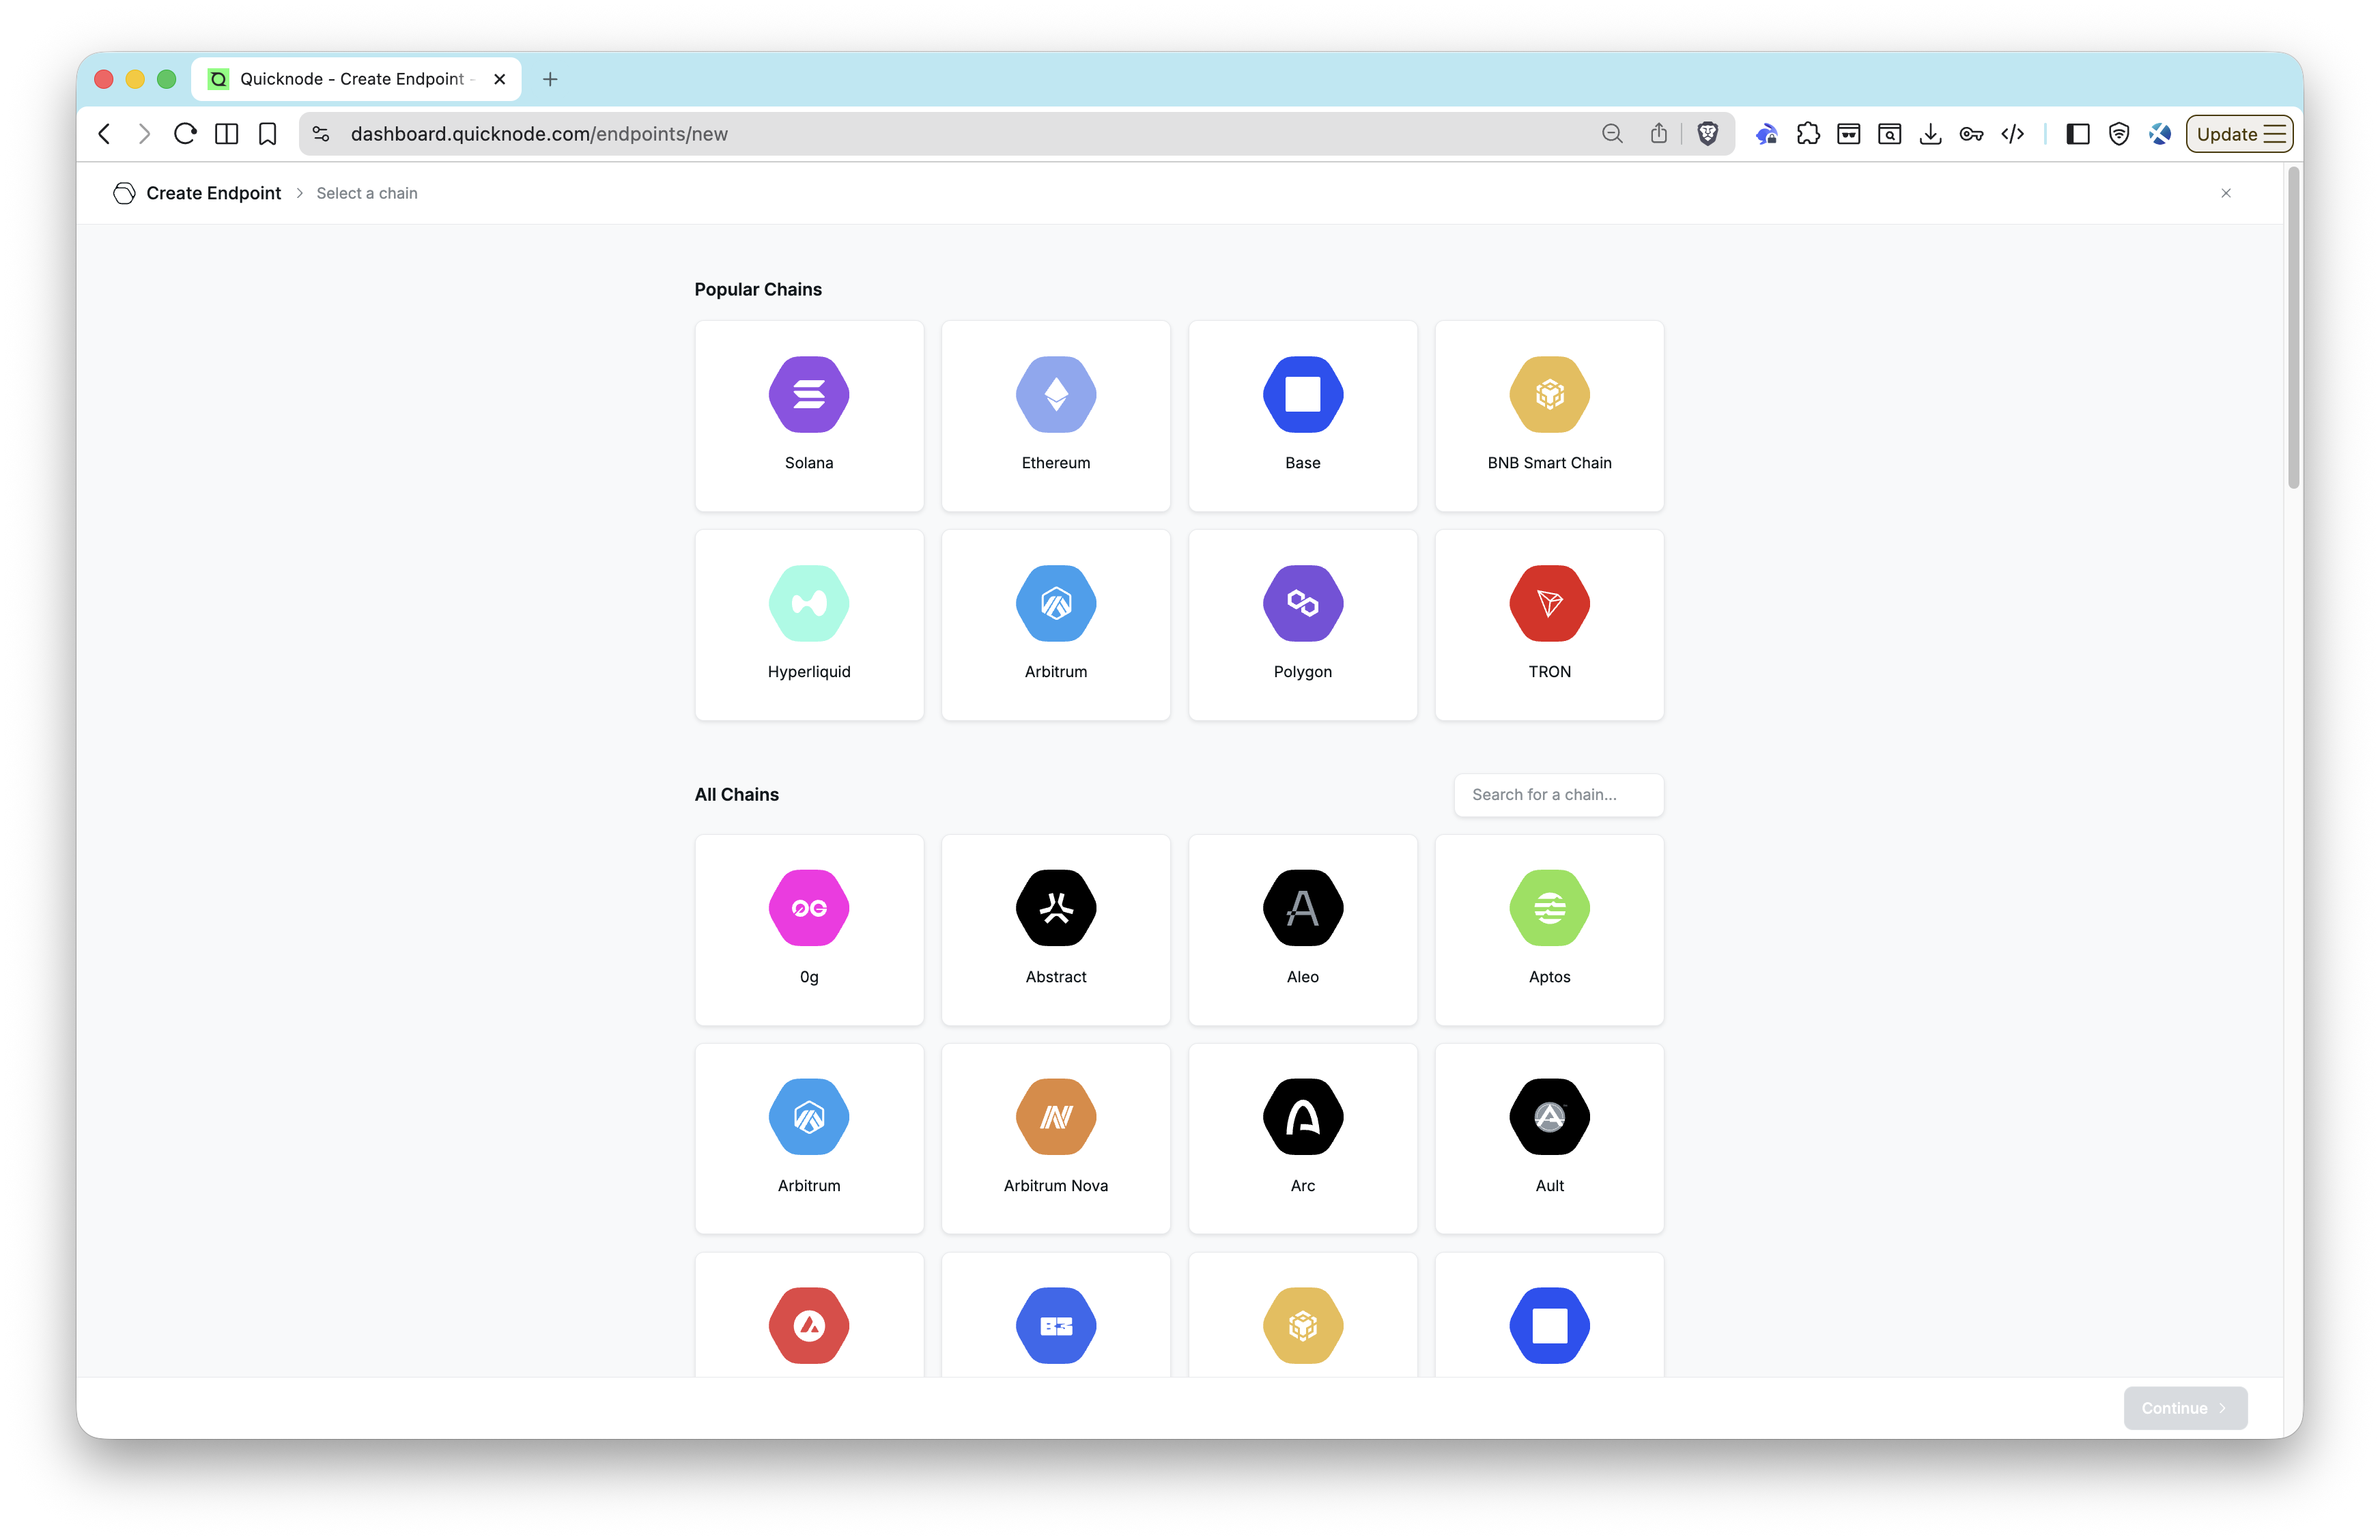Pick the Polygon chain card
Screen dimensions: 2380x1540
pos(1302,624)
